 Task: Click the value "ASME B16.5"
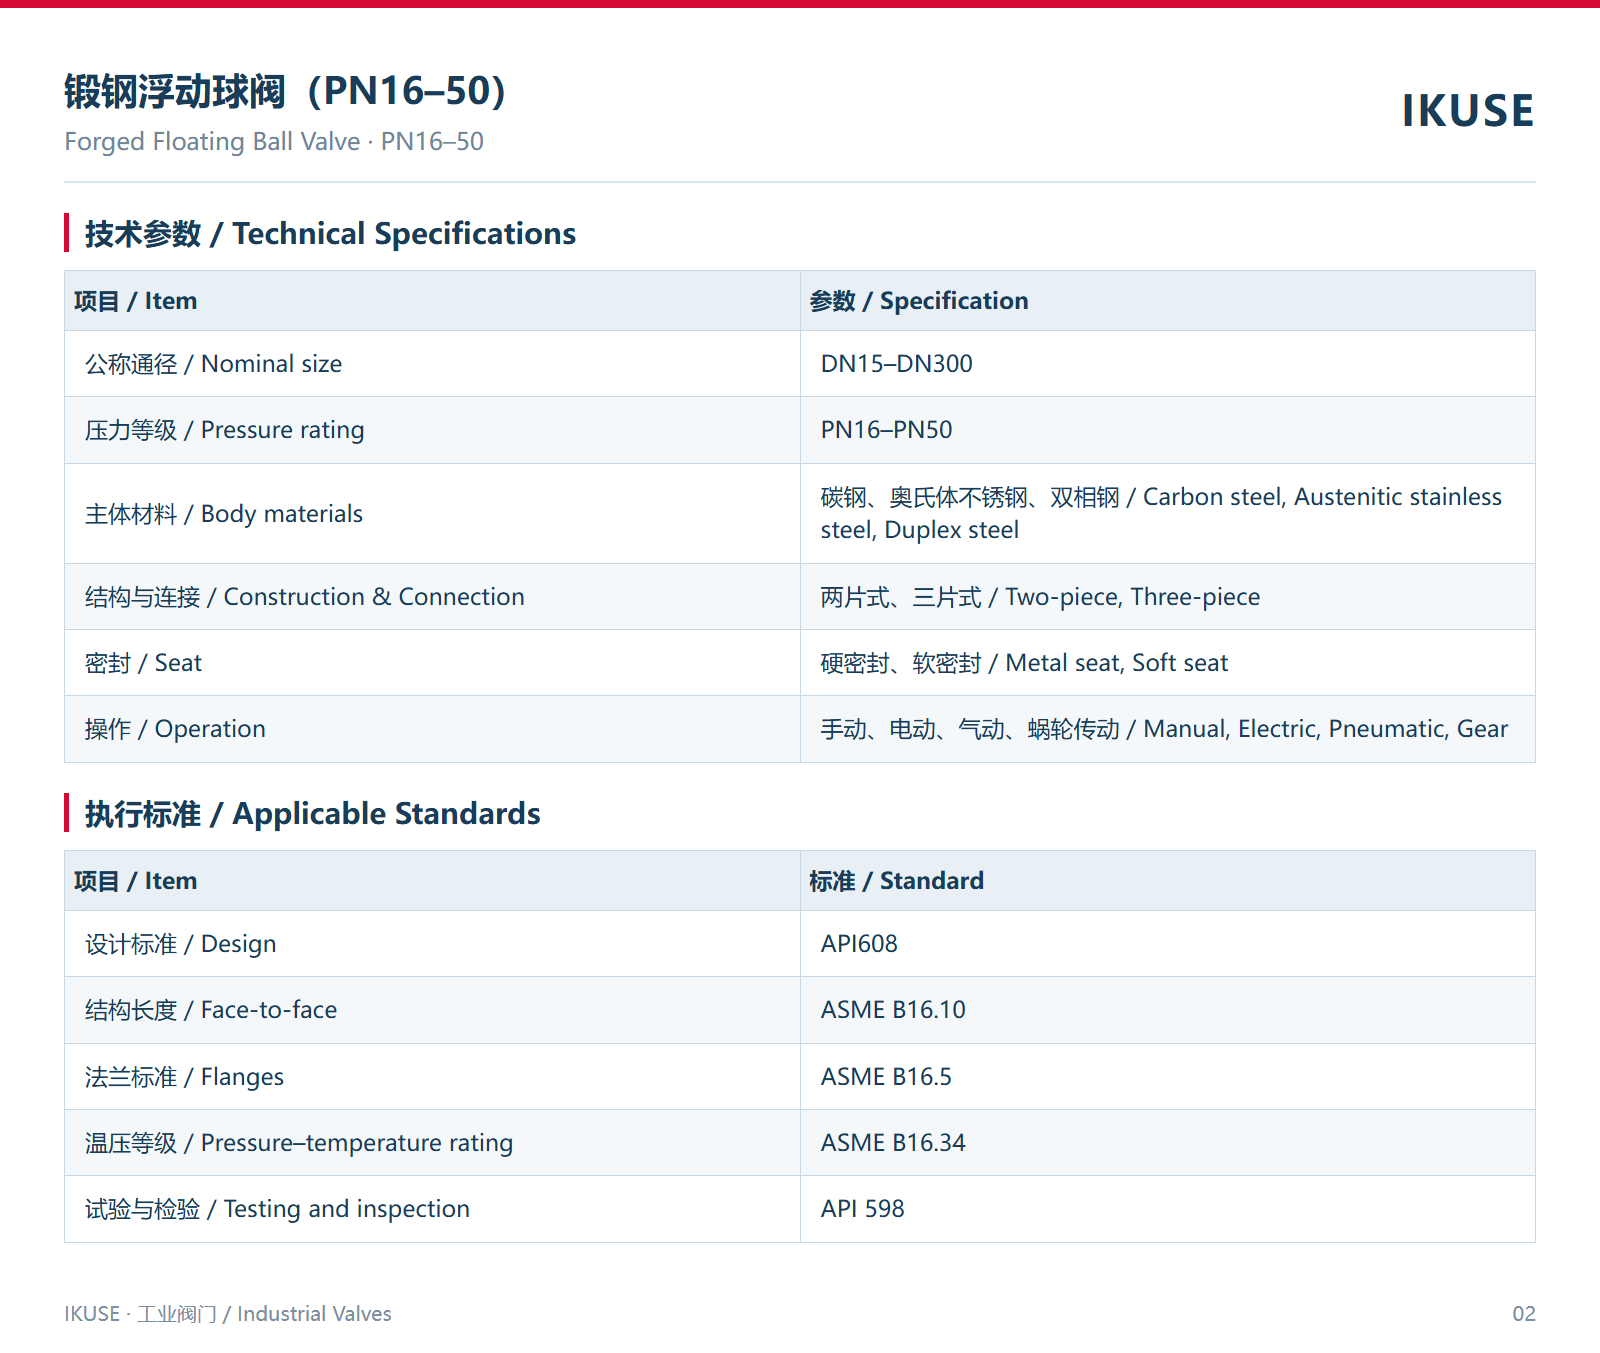886,1077
